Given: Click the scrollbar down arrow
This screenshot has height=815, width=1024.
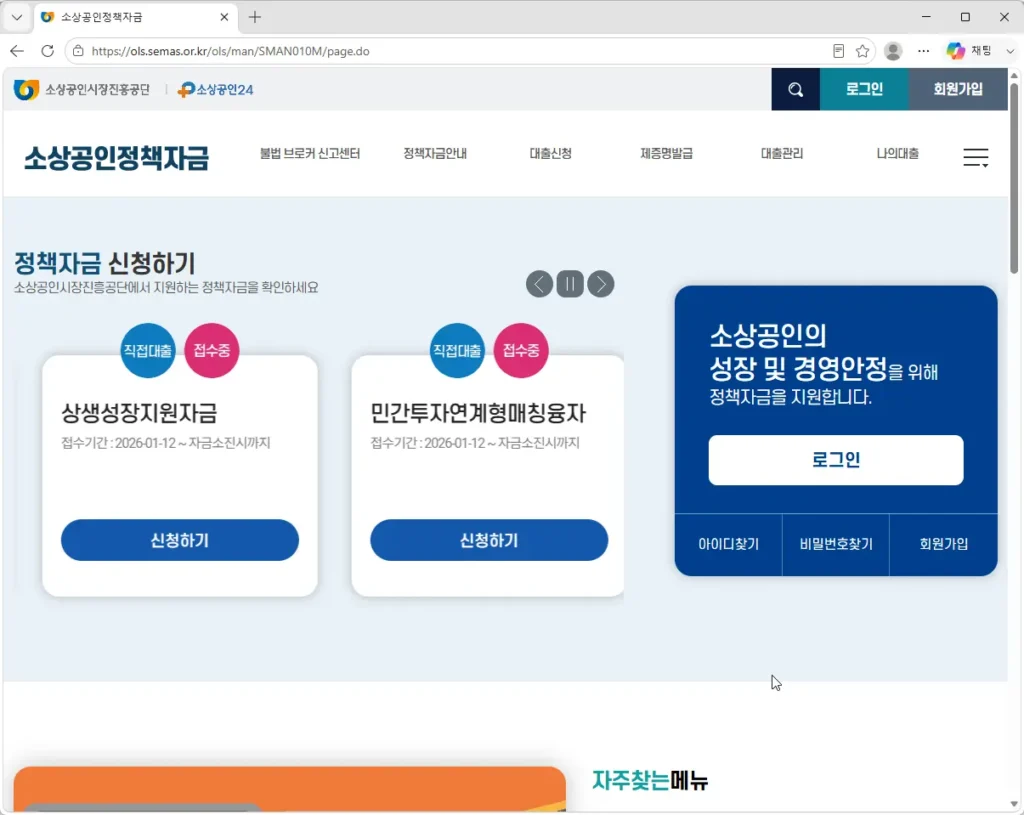Looking at the screenshot, I should (x=1014, y=804).
